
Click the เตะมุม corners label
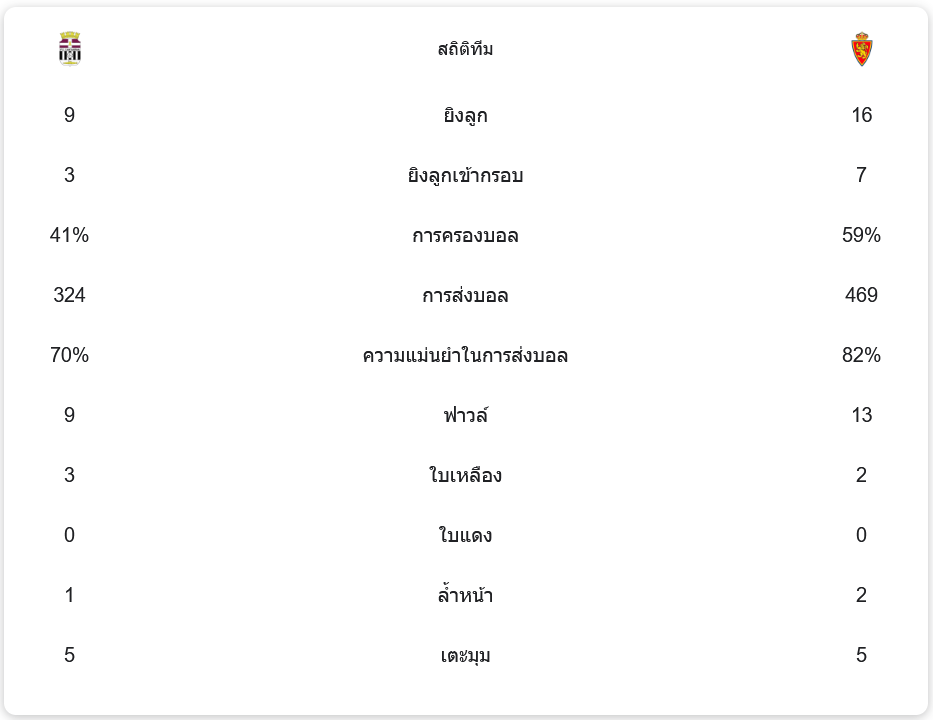coord(465,655)
